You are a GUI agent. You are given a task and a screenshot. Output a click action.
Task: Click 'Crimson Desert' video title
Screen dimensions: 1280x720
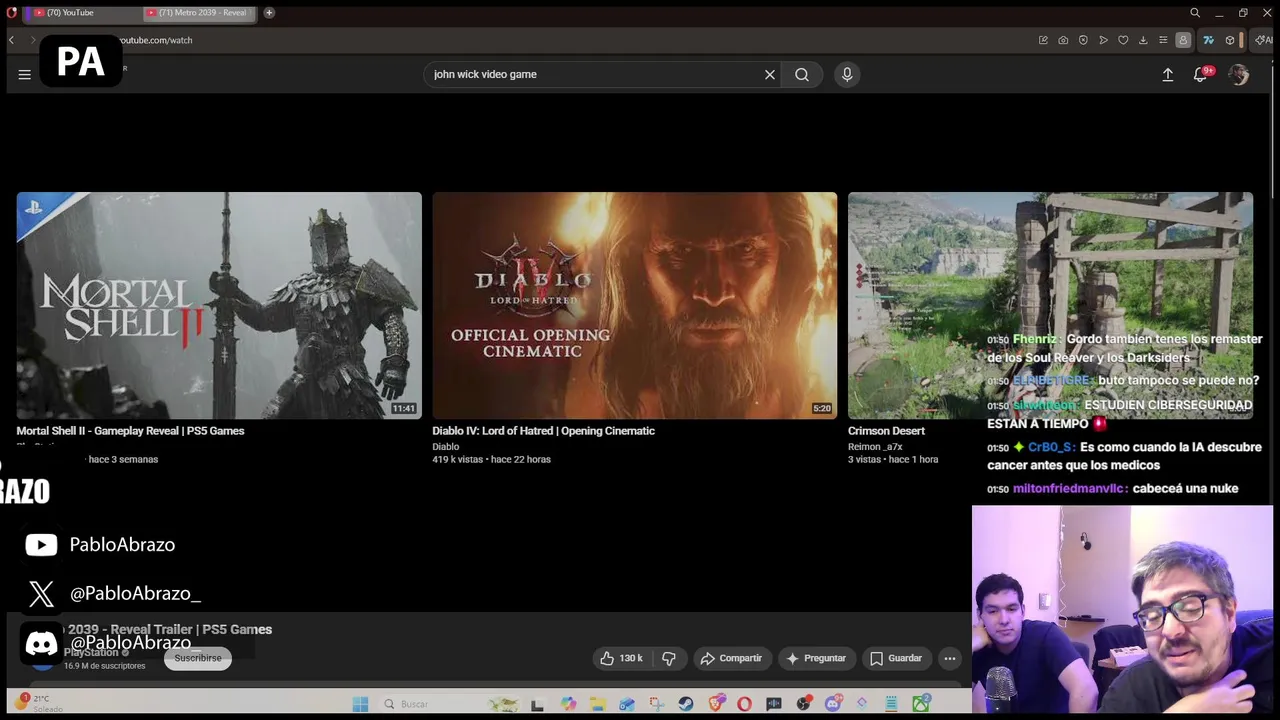(x=886, y=431)
